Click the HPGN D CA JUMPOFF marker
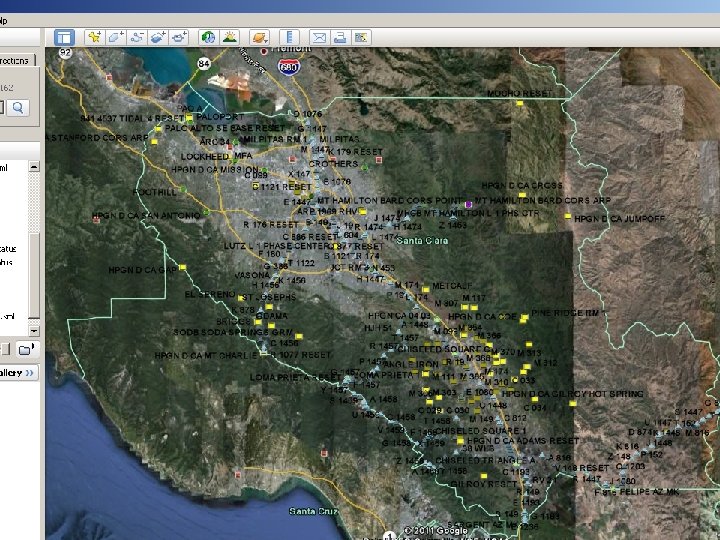This screenshot has height=540, width=720. point(568,216)
